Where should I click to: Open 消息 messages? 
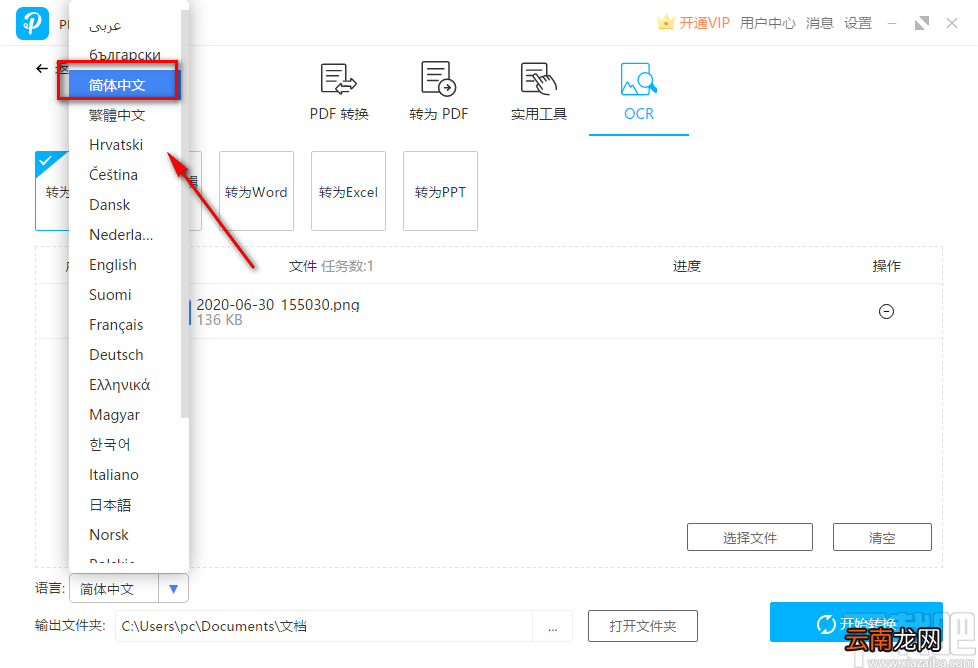click(819, 23)
